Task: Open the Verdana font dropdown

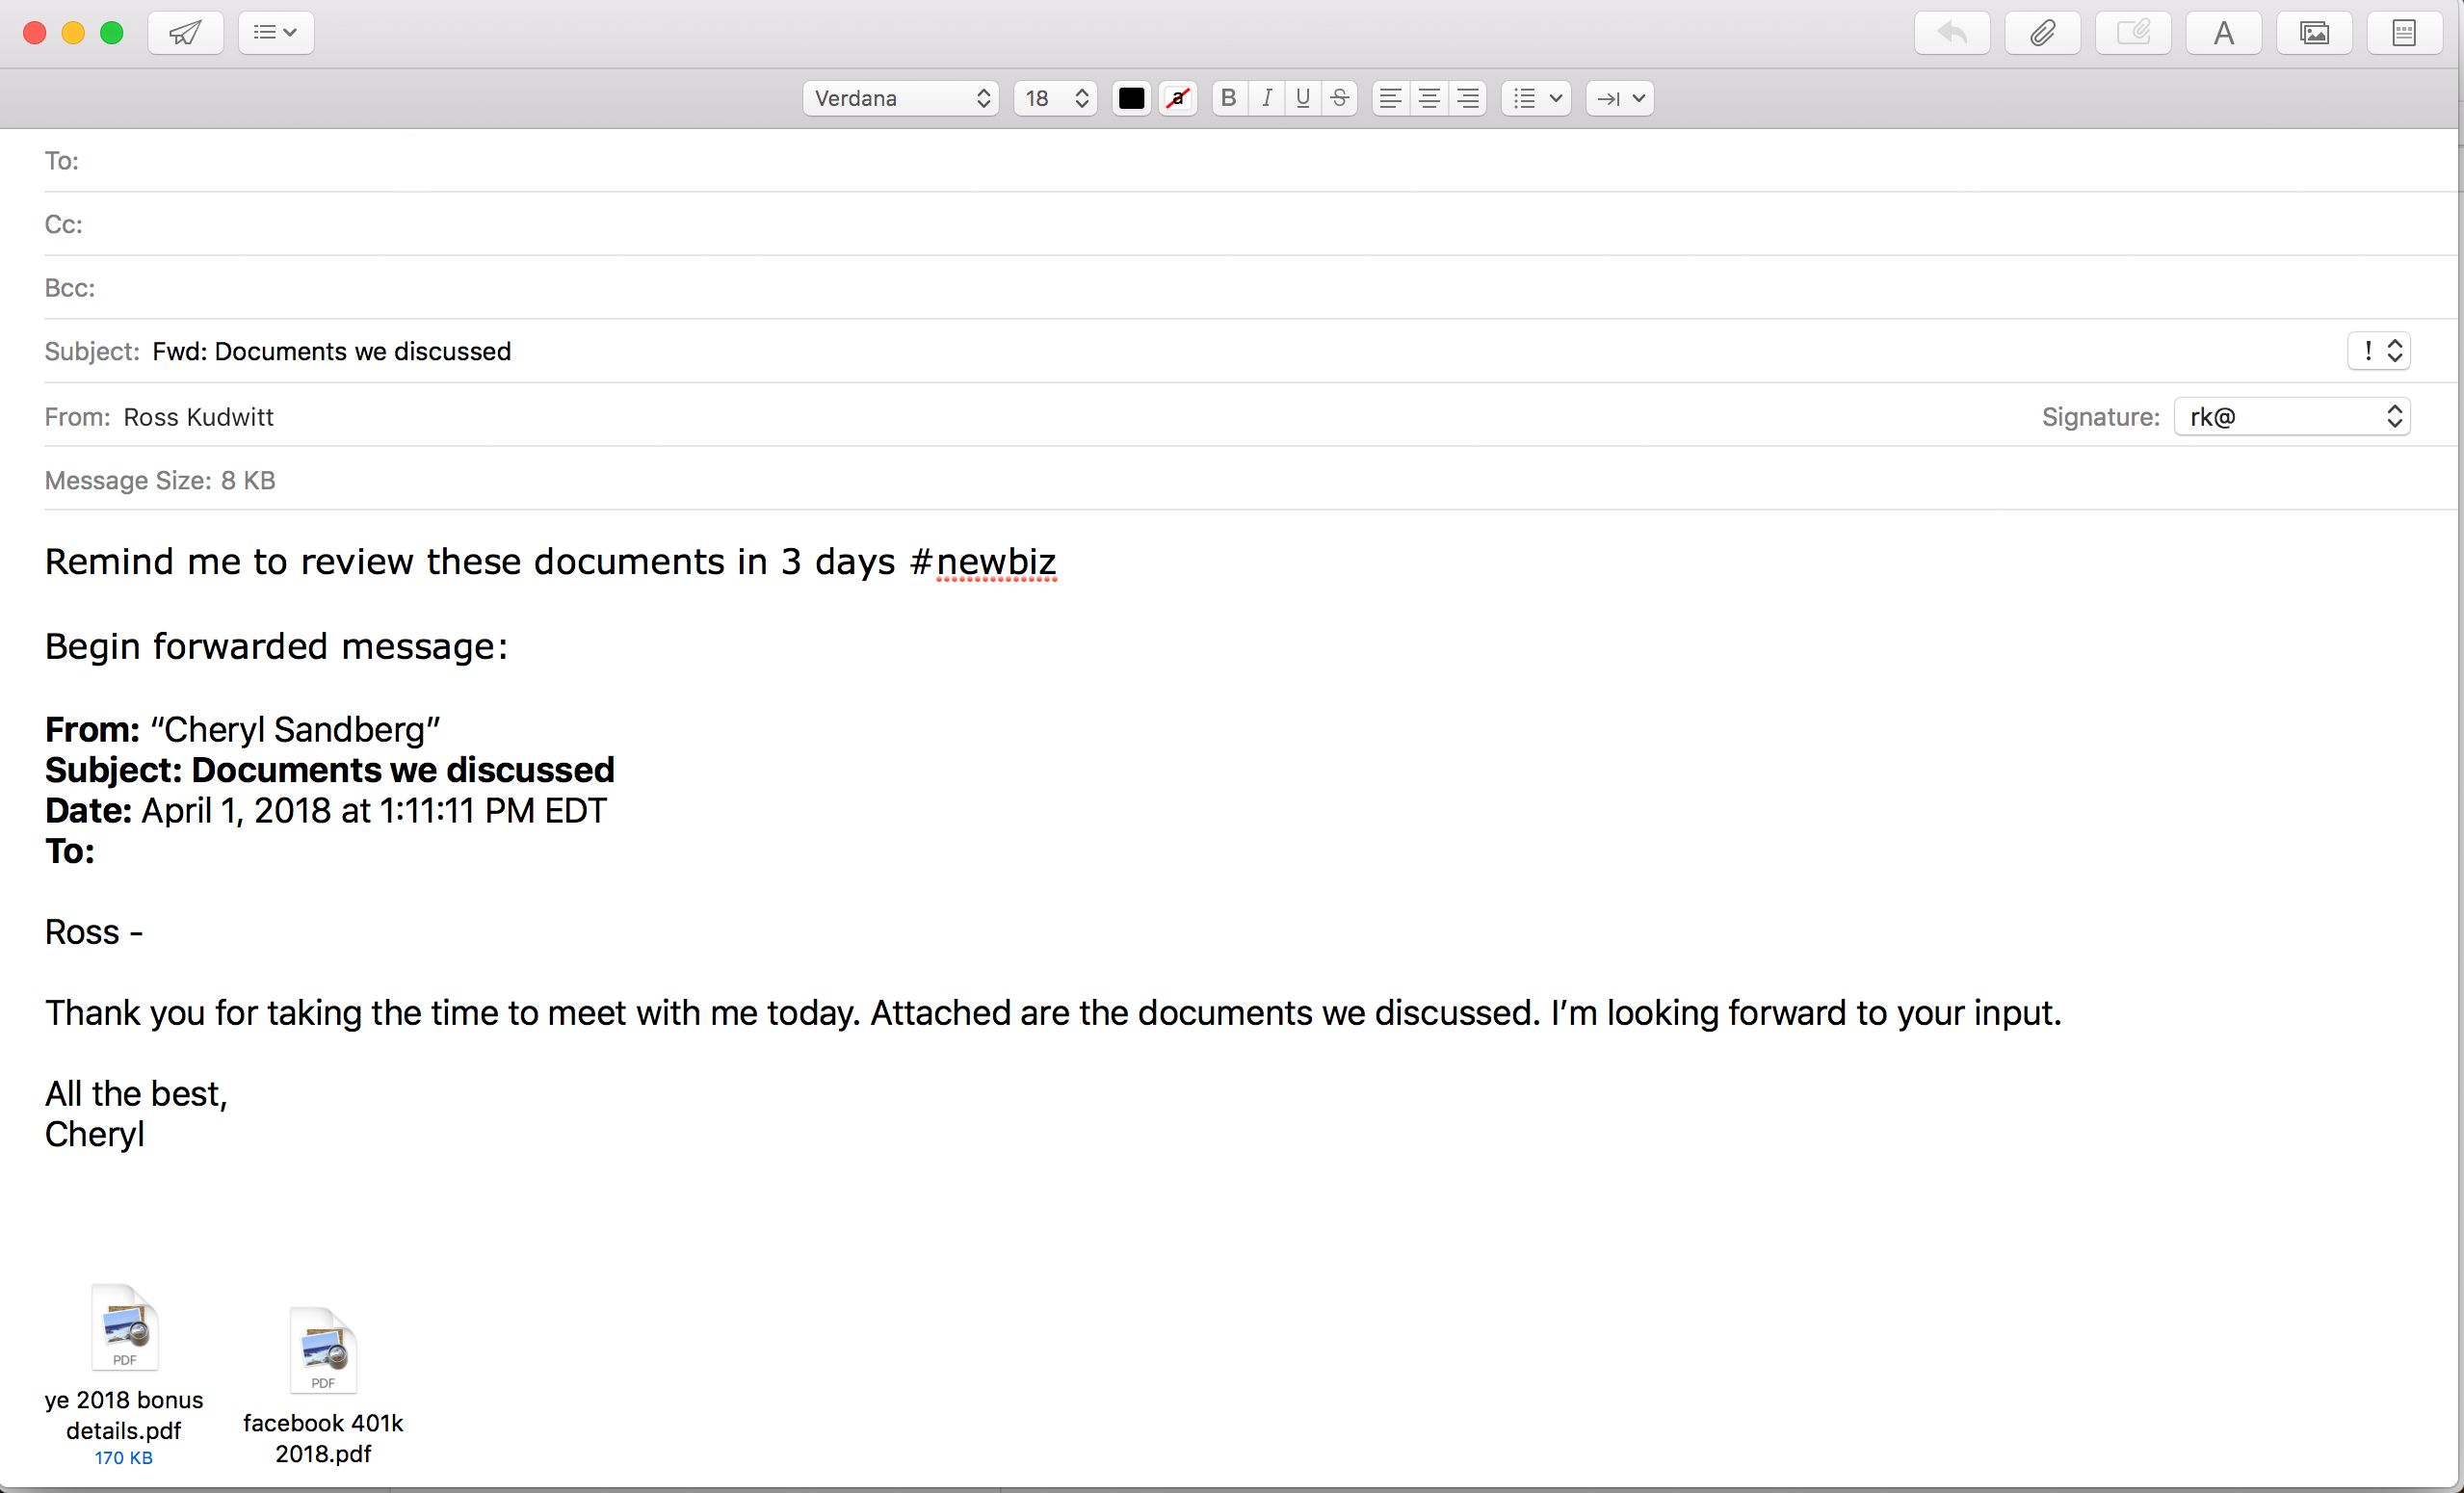Action: coord(900,98)
